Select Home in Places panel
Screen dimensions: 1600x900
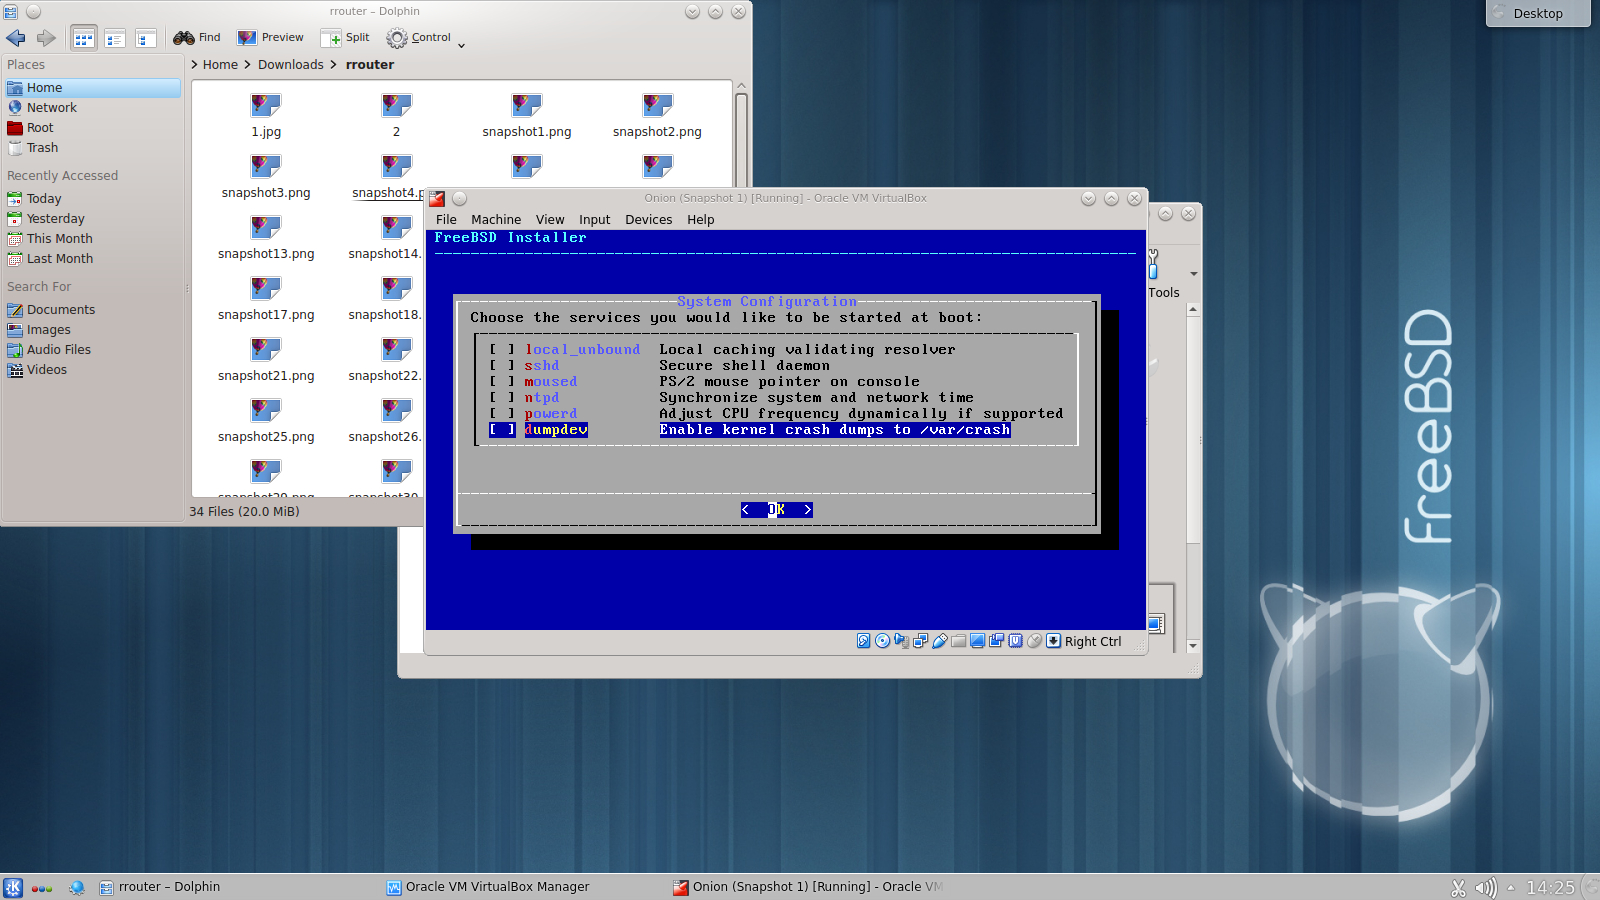pos(92,88)
